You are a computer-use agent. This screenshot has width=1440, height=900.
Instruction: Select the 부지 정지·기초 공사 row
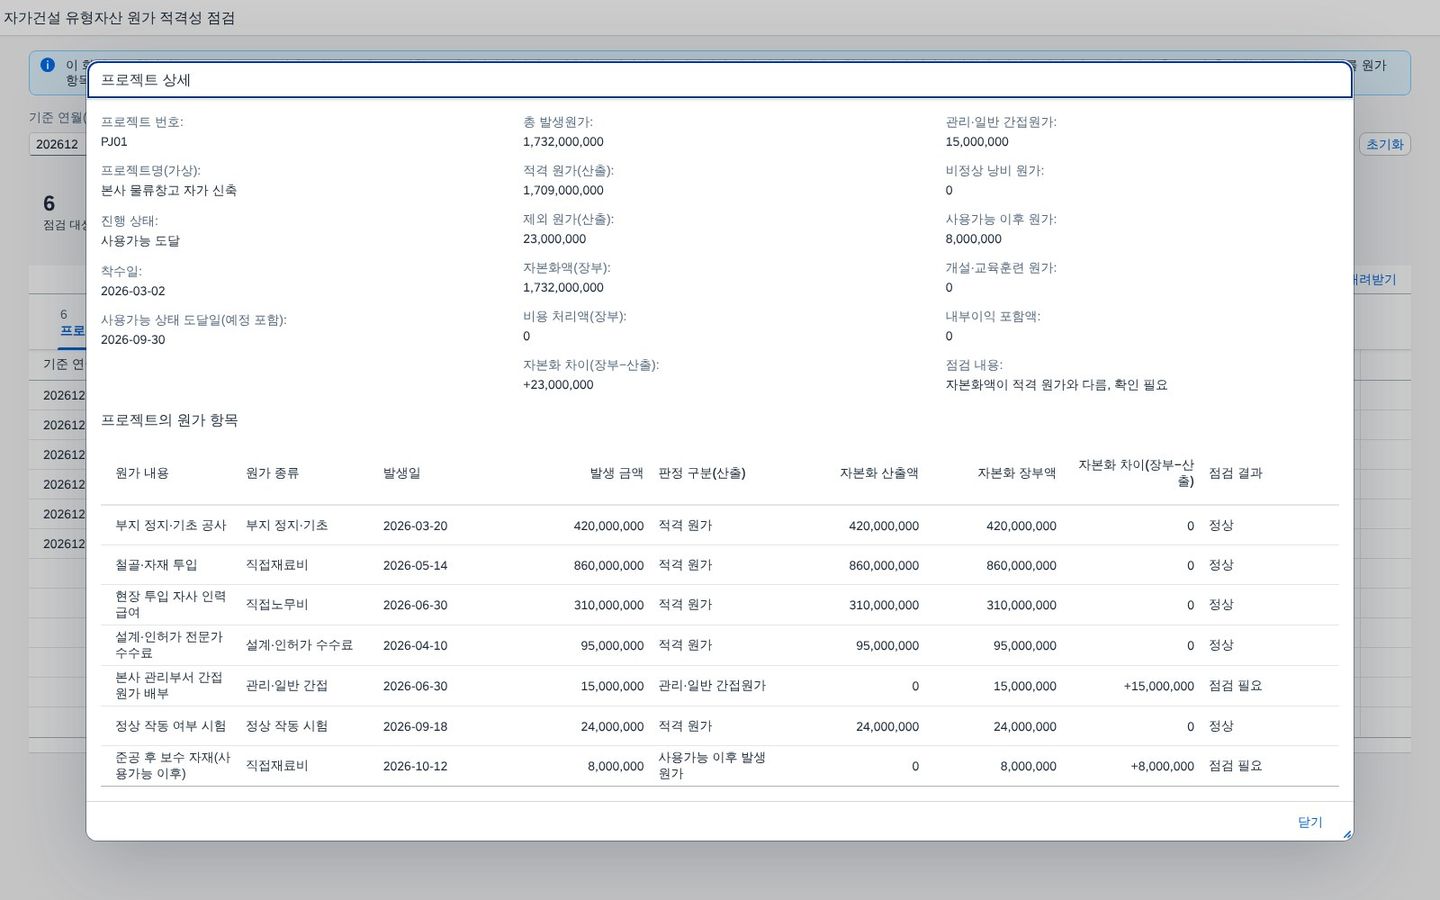720,525
